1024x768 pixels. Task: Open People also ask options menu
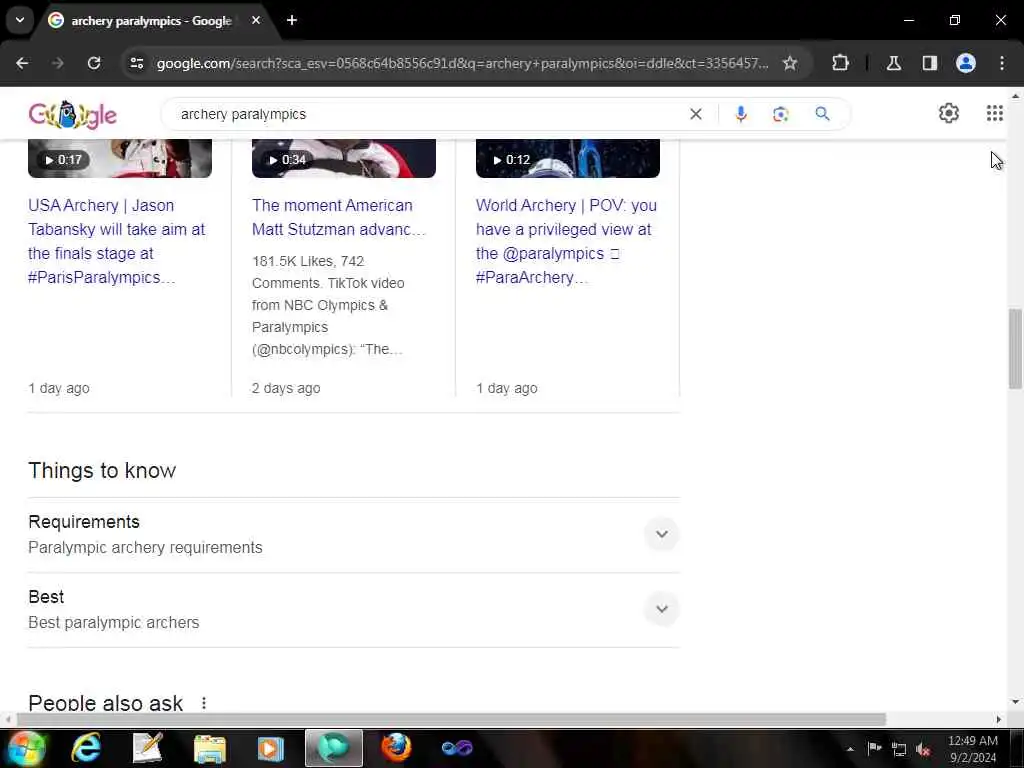tap(204, 703)
